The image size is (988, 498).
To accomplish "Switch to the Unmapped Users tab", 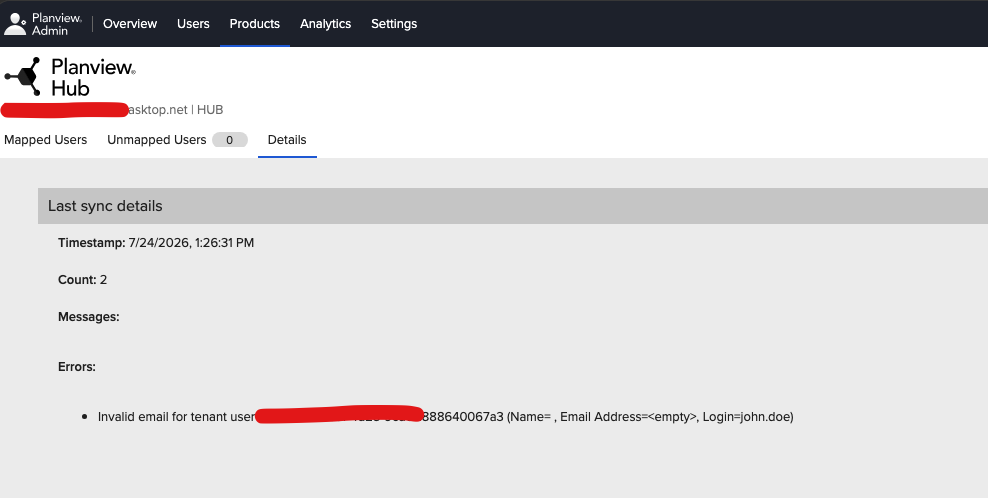I will pyautogui.click(x=156, y=140).
